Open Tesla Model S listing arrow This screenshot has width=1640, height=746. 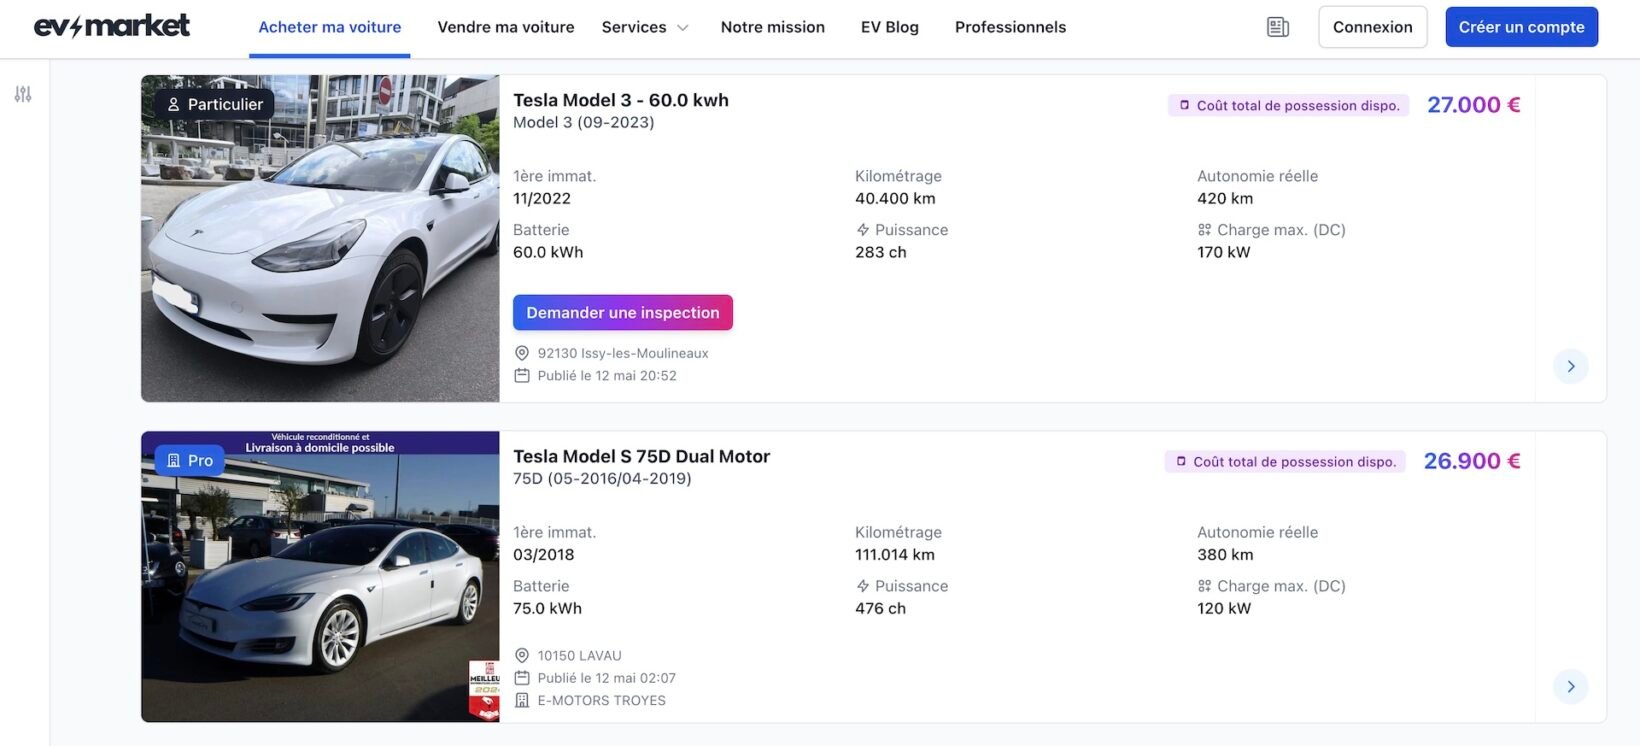[1570, 686]
